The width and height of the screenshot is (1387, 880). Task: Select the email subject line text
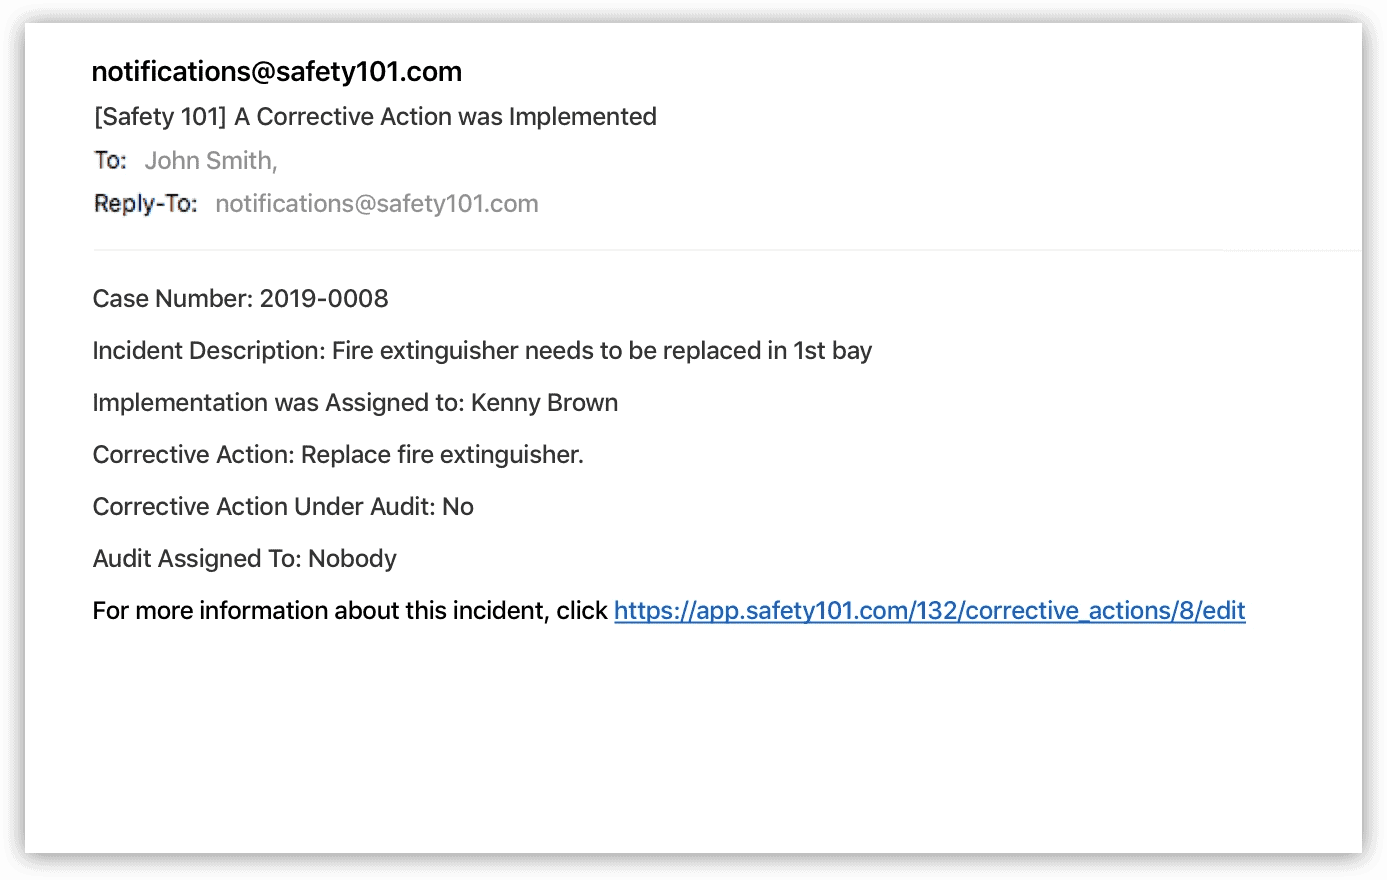pos(375,117)
